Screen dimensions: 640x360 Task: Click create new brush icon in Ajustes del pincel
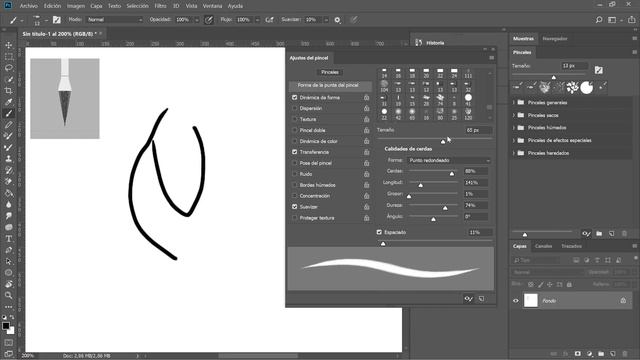[x=482, y=299]
